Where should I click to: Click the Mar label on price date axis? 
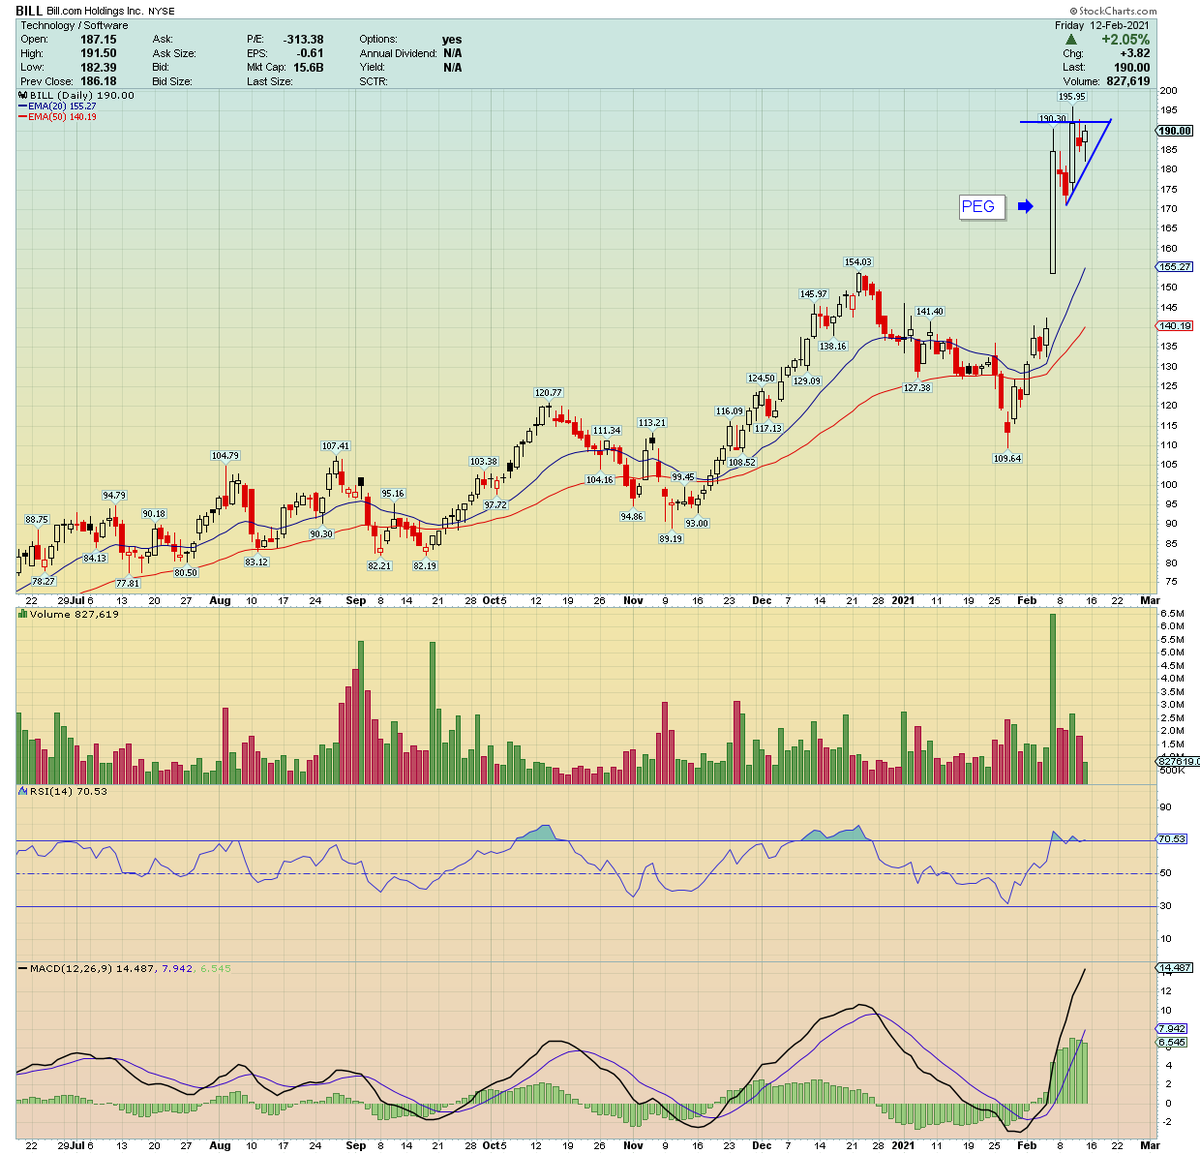click(x=1150, y=601)
